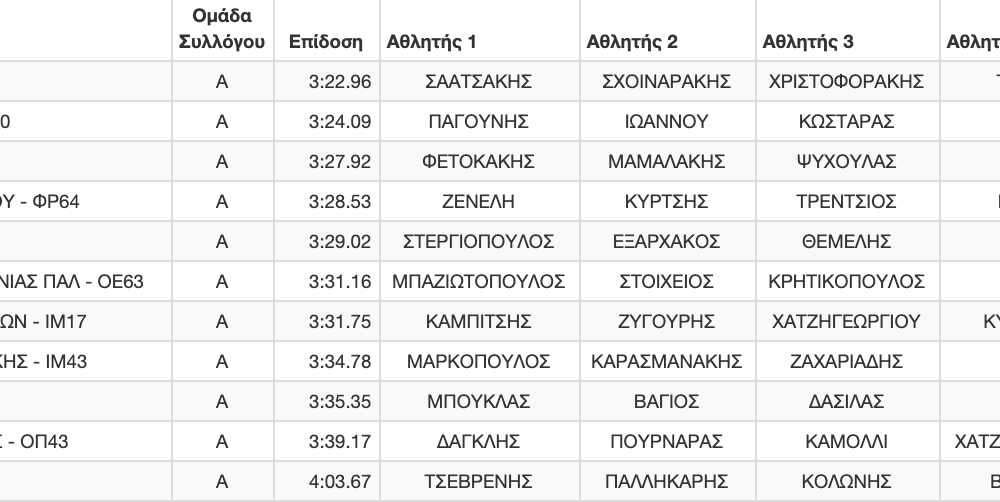This screenshot has height=502, width=1000.
Task: Click the ΨΥΧΟΥΛΑΣ name cell
Action: coord(848,161)
